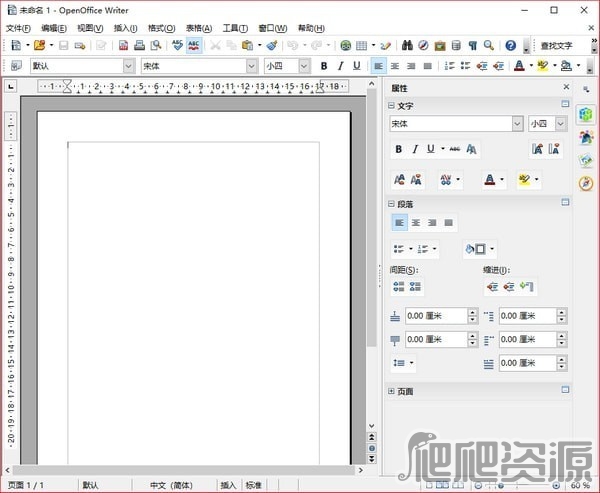Click the 默认 page style in status bar
The width and height of the screenshot is (600, 493).
click(90, 485)
